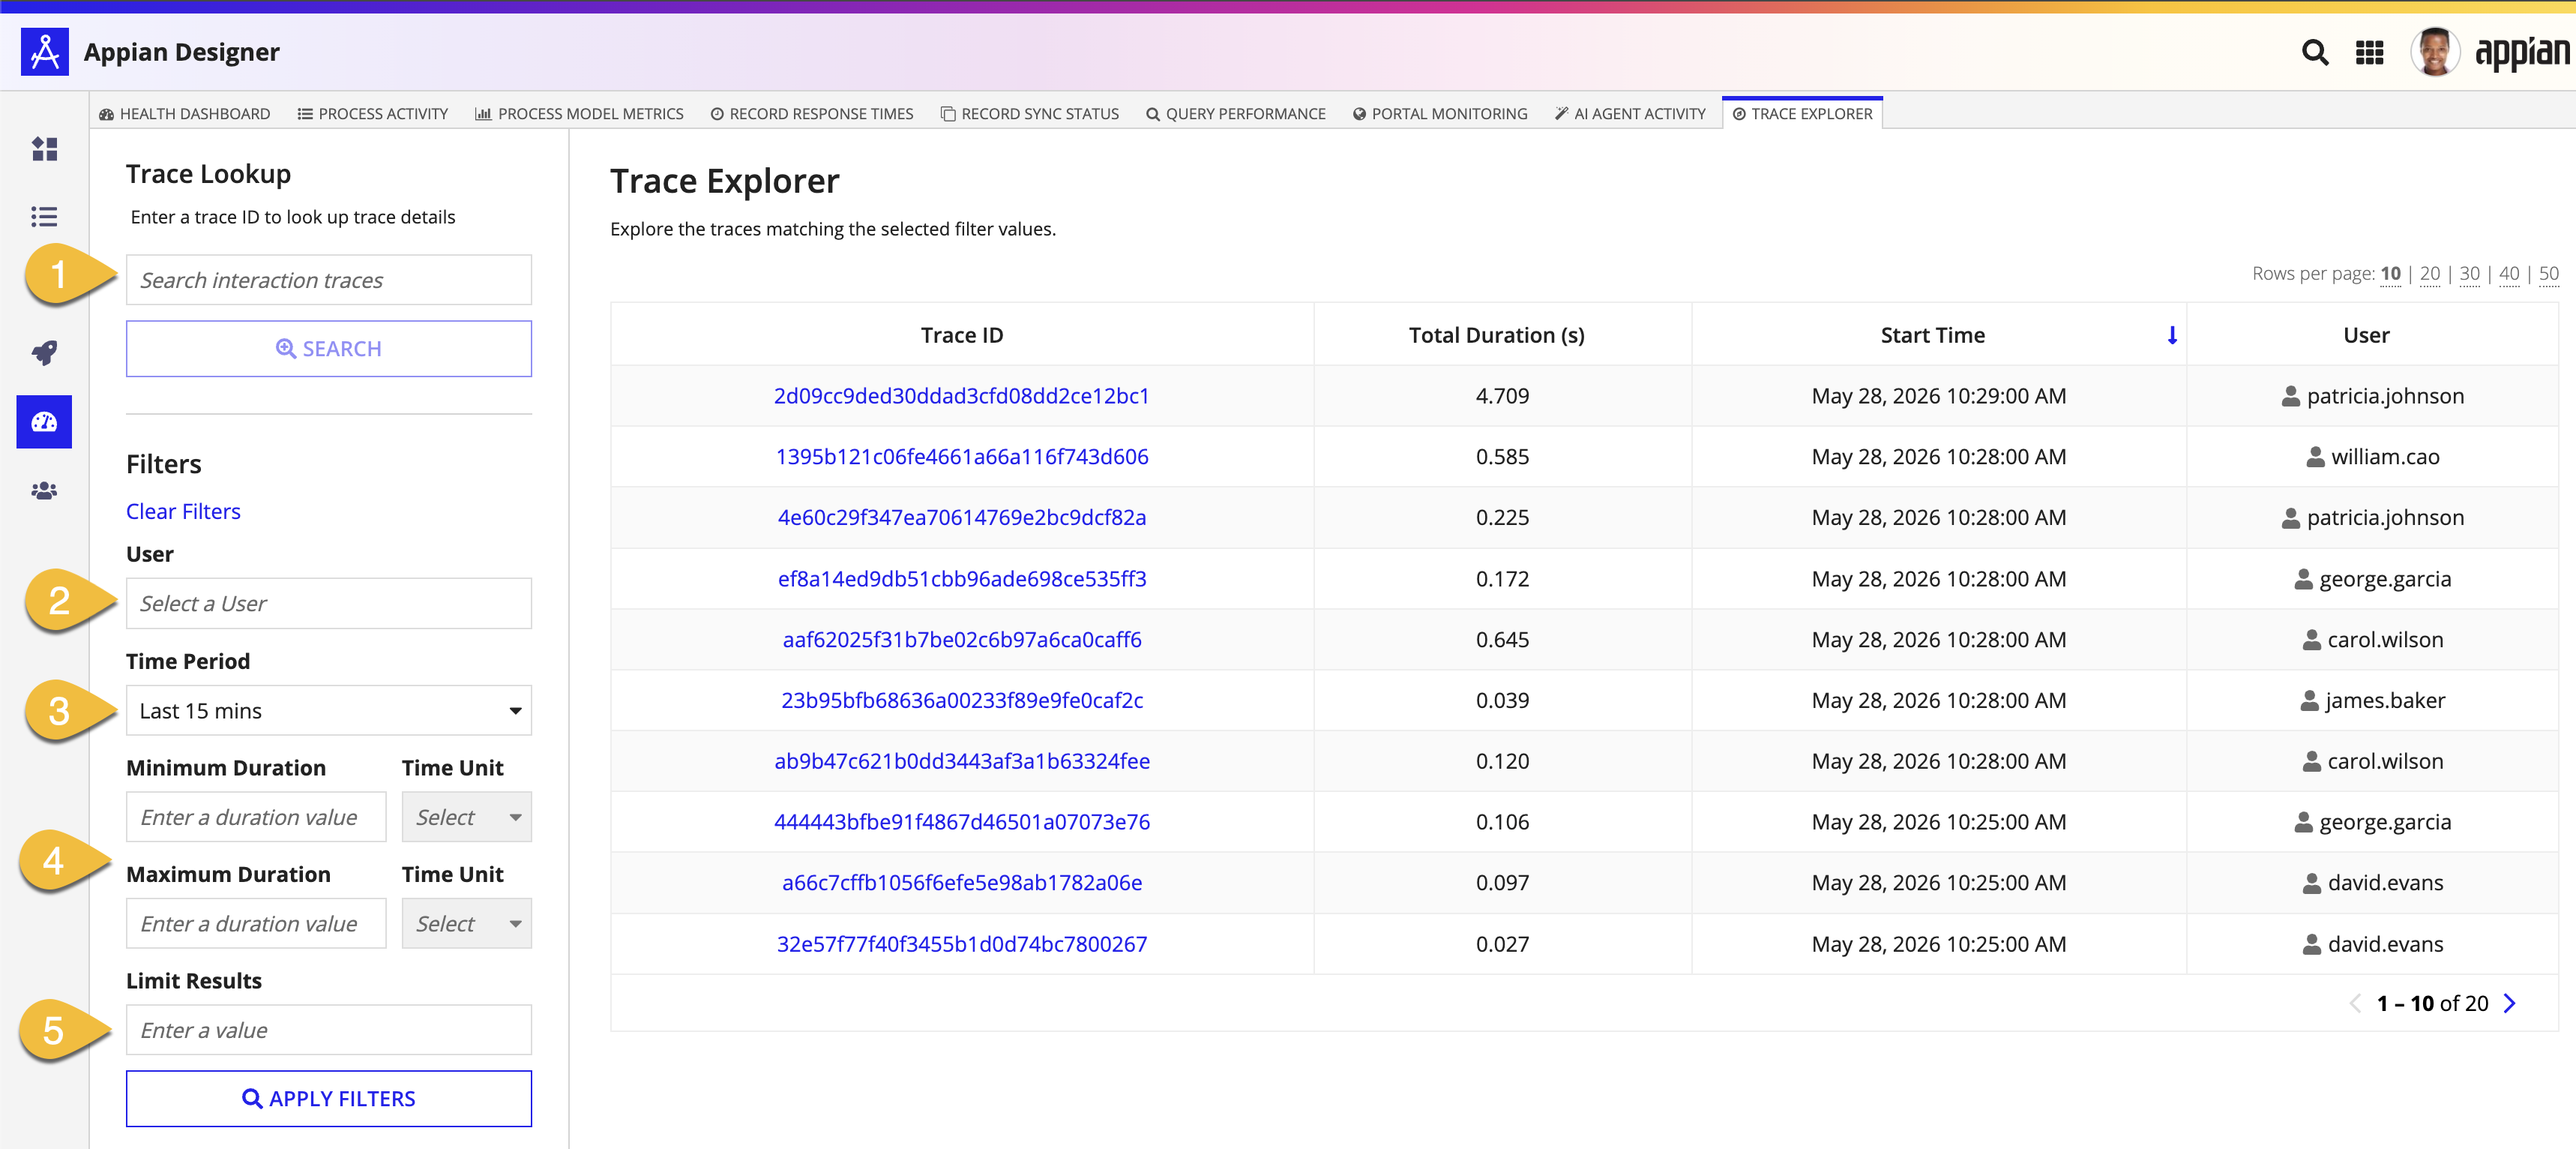Viewport: 2576px width, 1149px height.
Task: Open the objects list sidebar icon
Action: [x=44, y=217]
